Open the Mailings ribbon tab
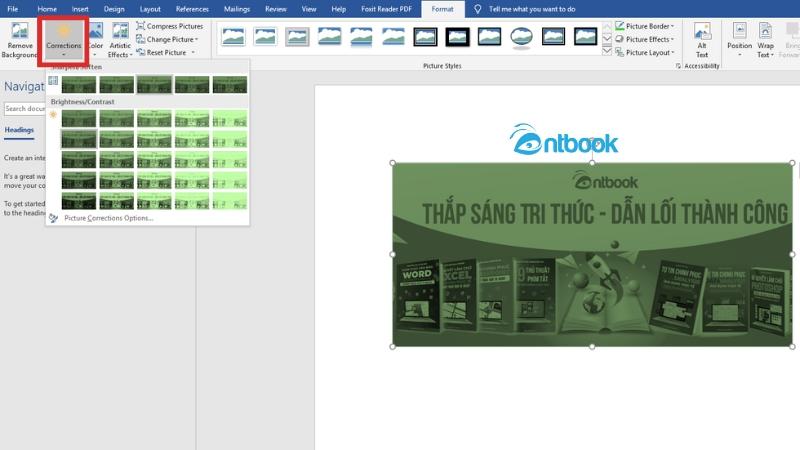The height and width of the screenshot is (450, 800). tap(237, 9)
